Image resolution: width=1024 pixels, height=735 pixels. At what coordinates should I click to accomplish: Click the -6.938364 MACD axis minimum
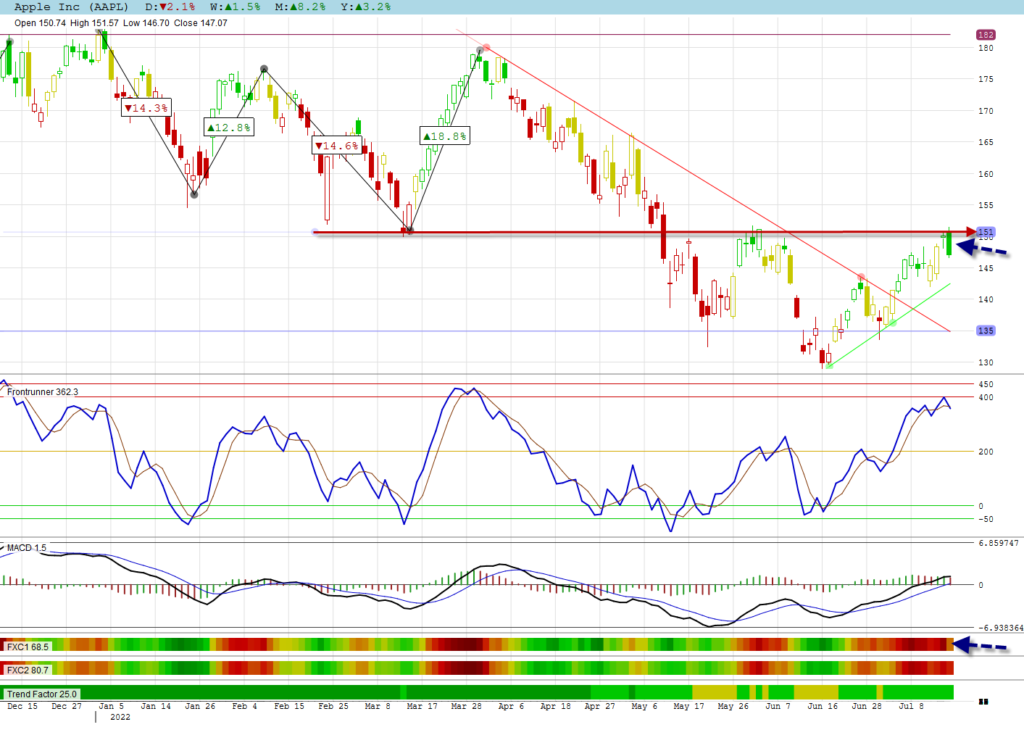1000,628
